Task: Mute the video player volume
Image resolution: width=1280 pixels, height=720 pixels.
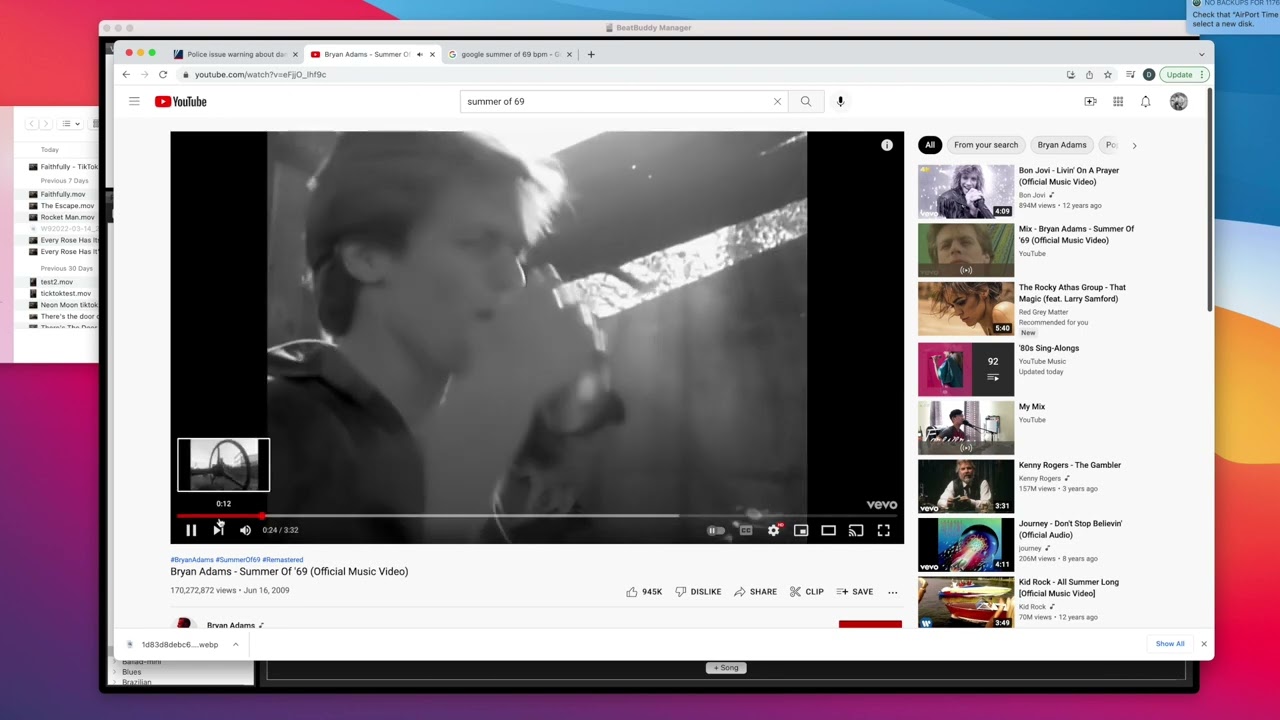Action: pyautogui.click(x=245, y=530)
